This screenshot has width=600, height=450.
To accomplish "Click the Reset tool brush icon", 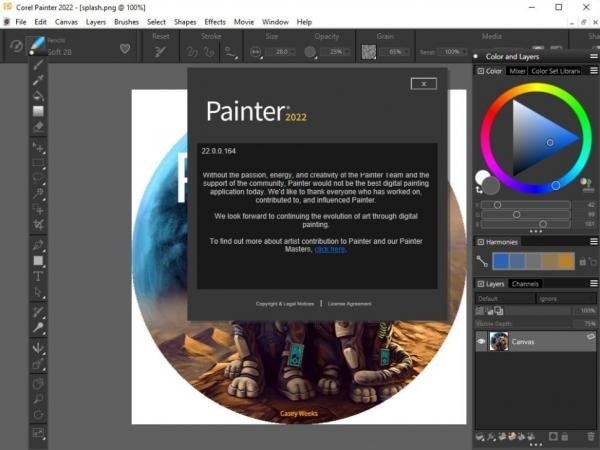I will pos(160,51).
